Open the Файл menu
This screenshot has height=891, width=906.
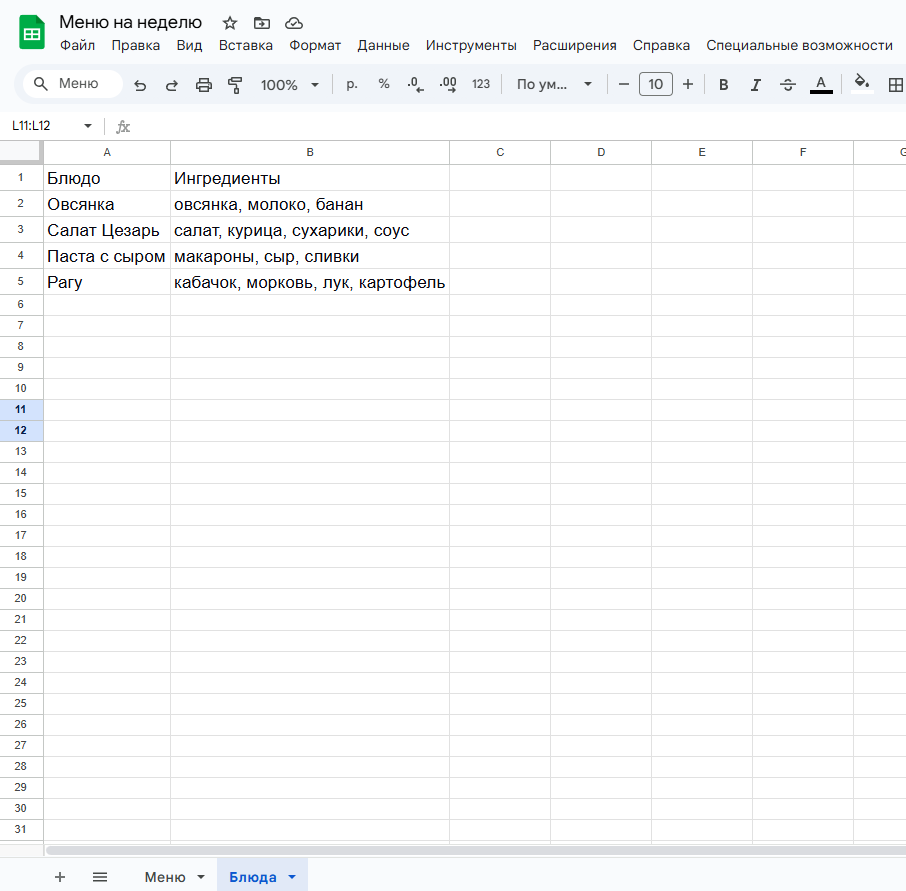tap(77, 45)
